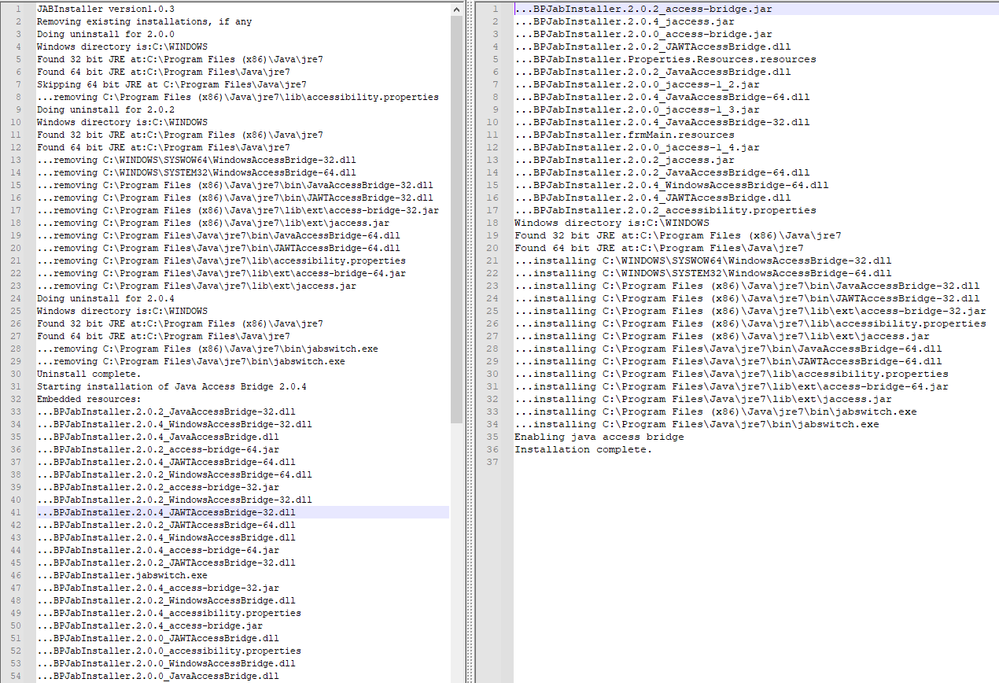This screenshot has width=999, height=683.
Task: Click '...BPJabInstaller.2.0.0_accessibility.properties' line
Action: click(169, 651)
